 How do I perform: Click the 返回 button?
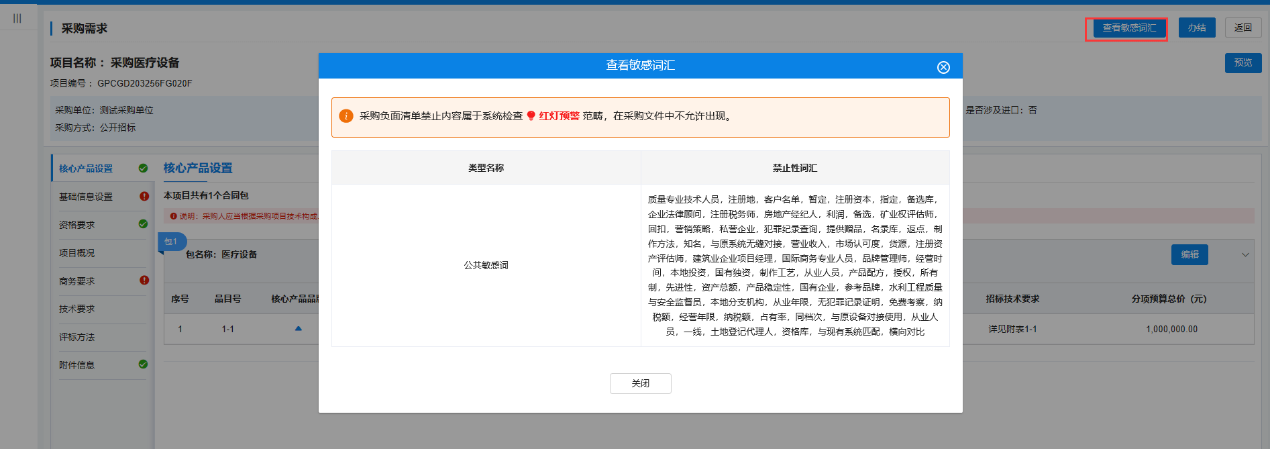pyautogui.click(x=1243, y=28)
